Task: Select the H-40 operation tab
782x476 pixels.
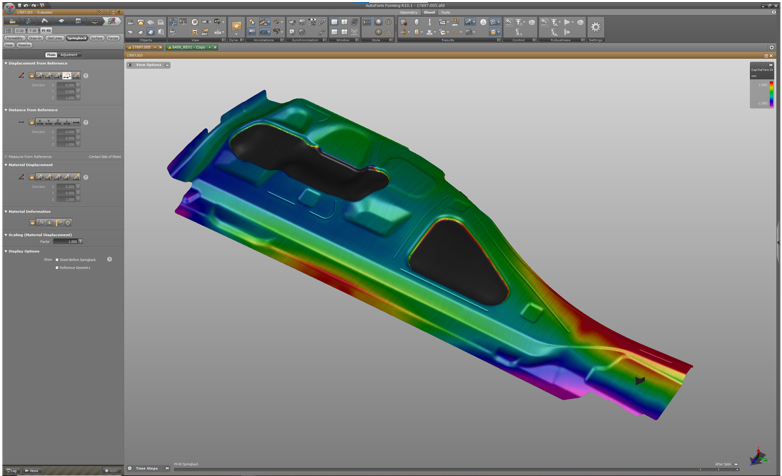Action: pyautogui.click(x=46, y=30)
